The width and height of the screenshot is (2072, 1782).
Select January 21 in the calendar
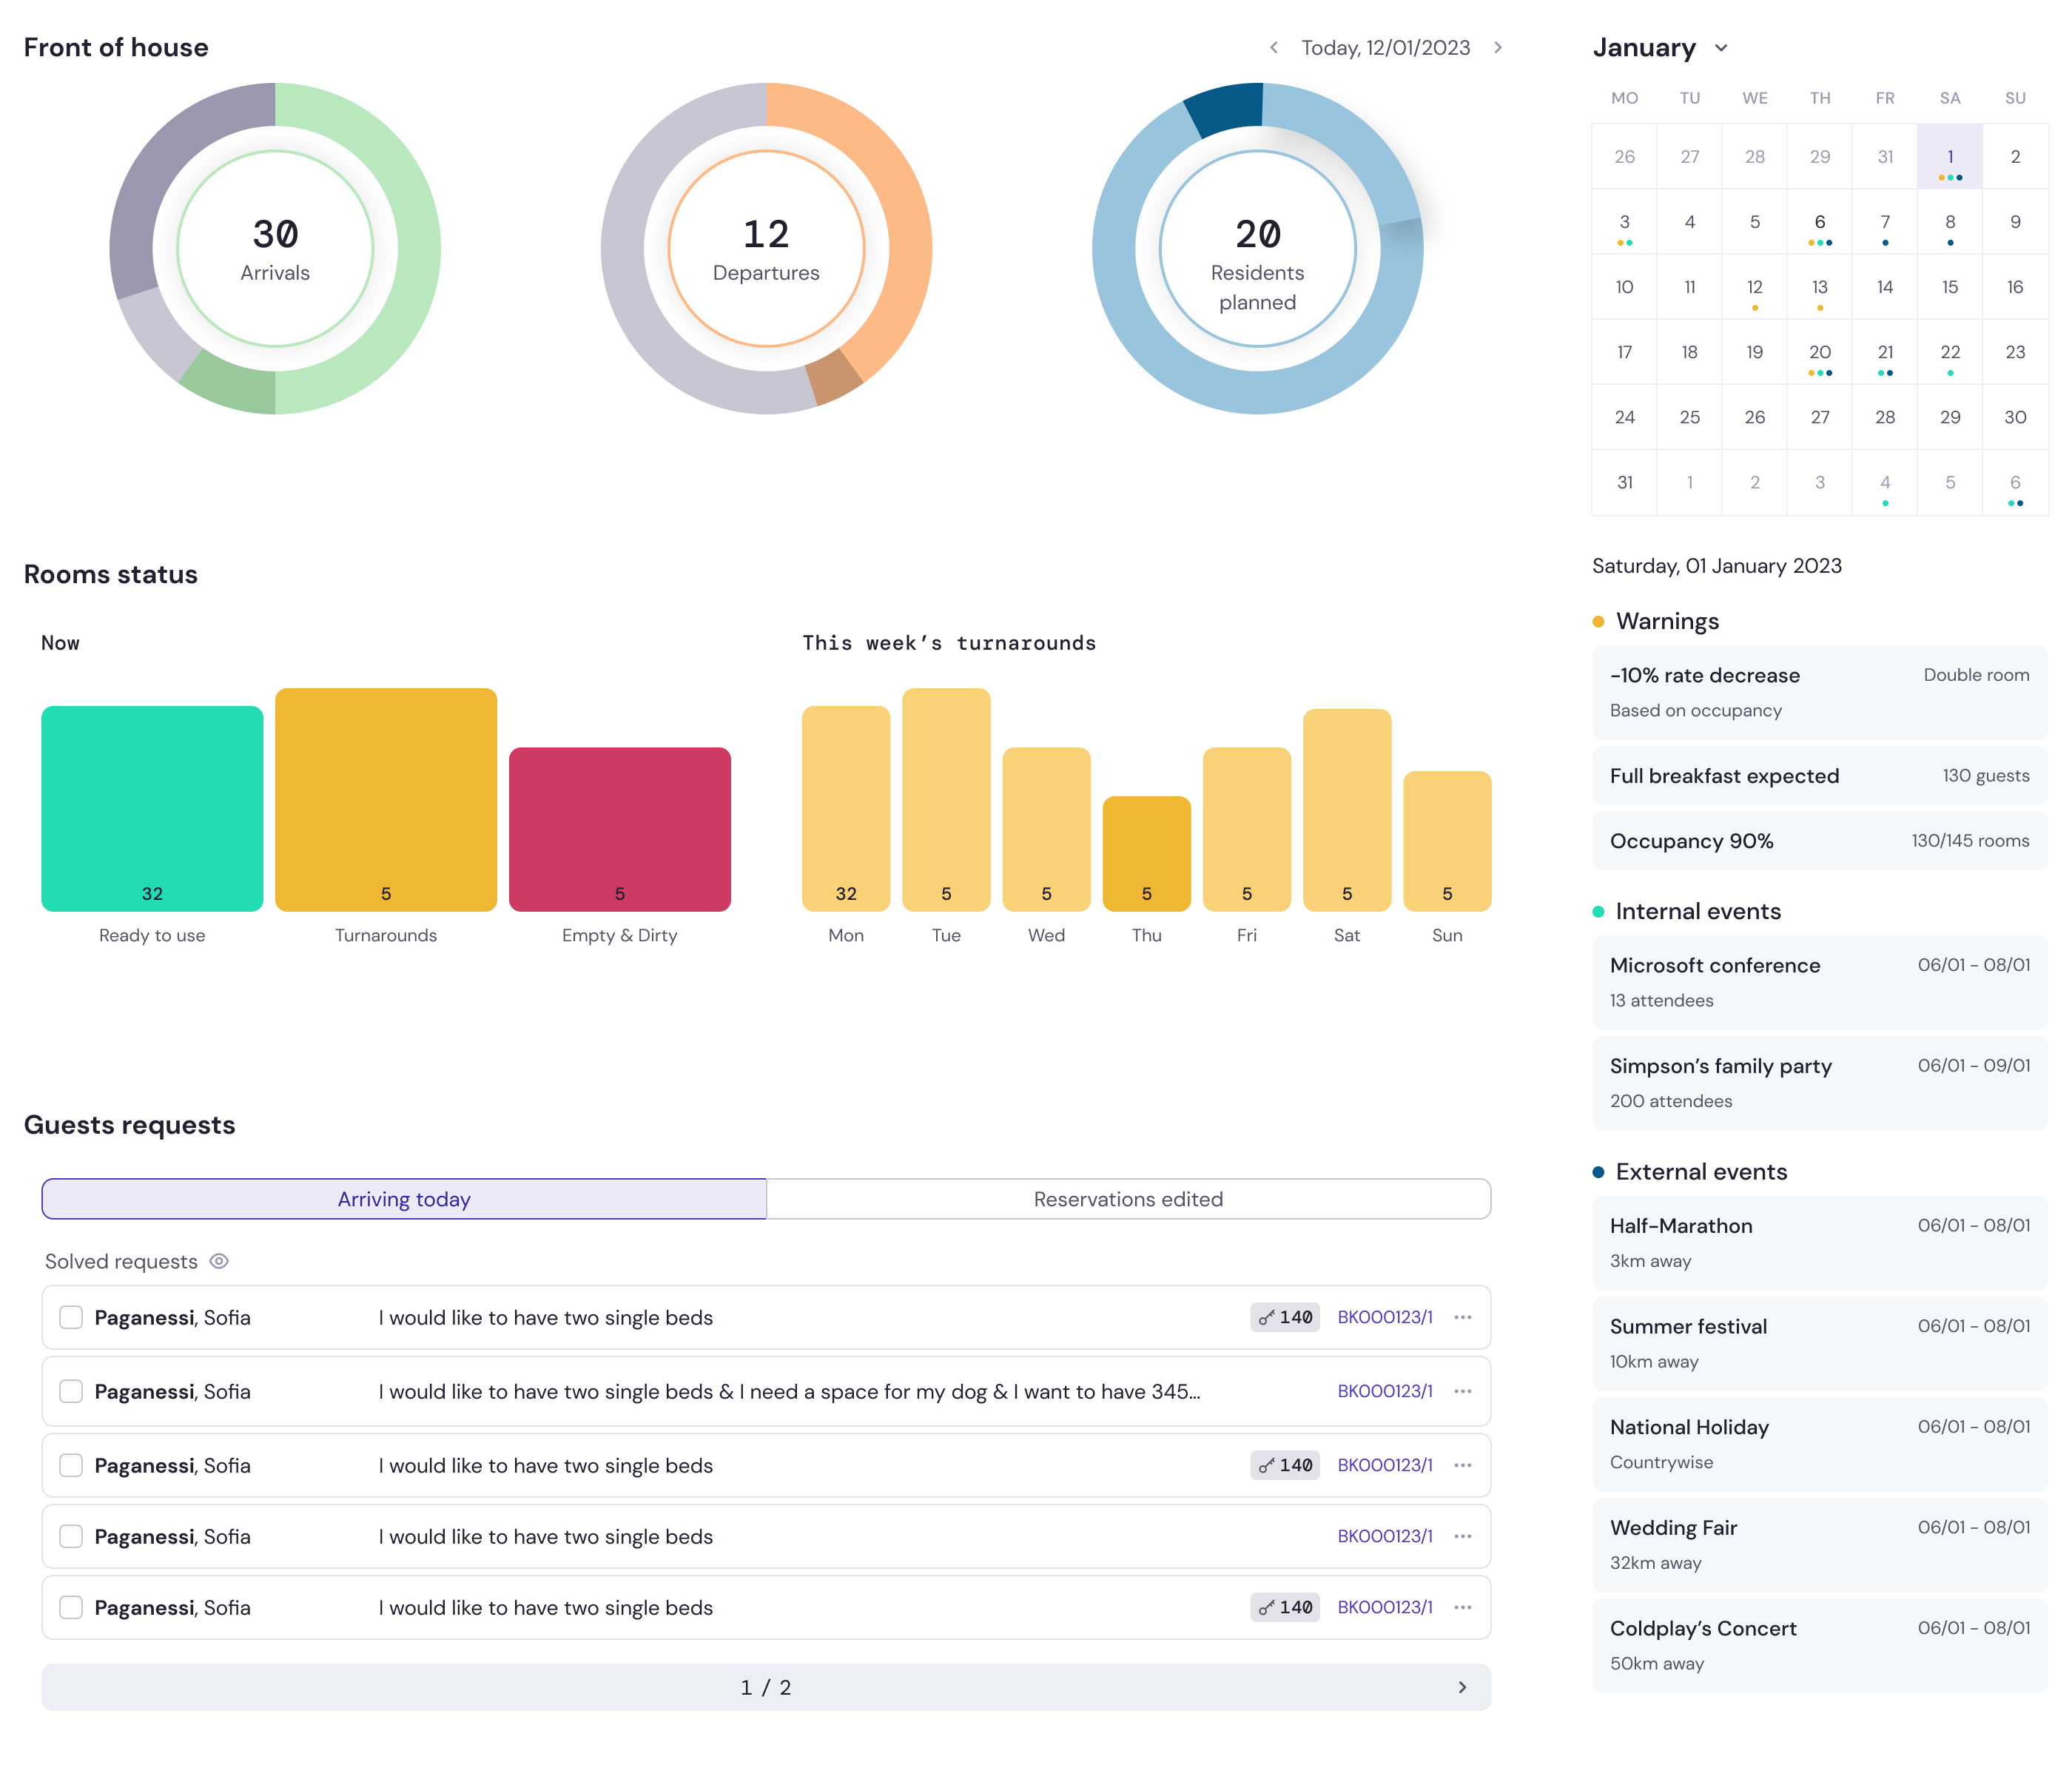coord(1884,352)
